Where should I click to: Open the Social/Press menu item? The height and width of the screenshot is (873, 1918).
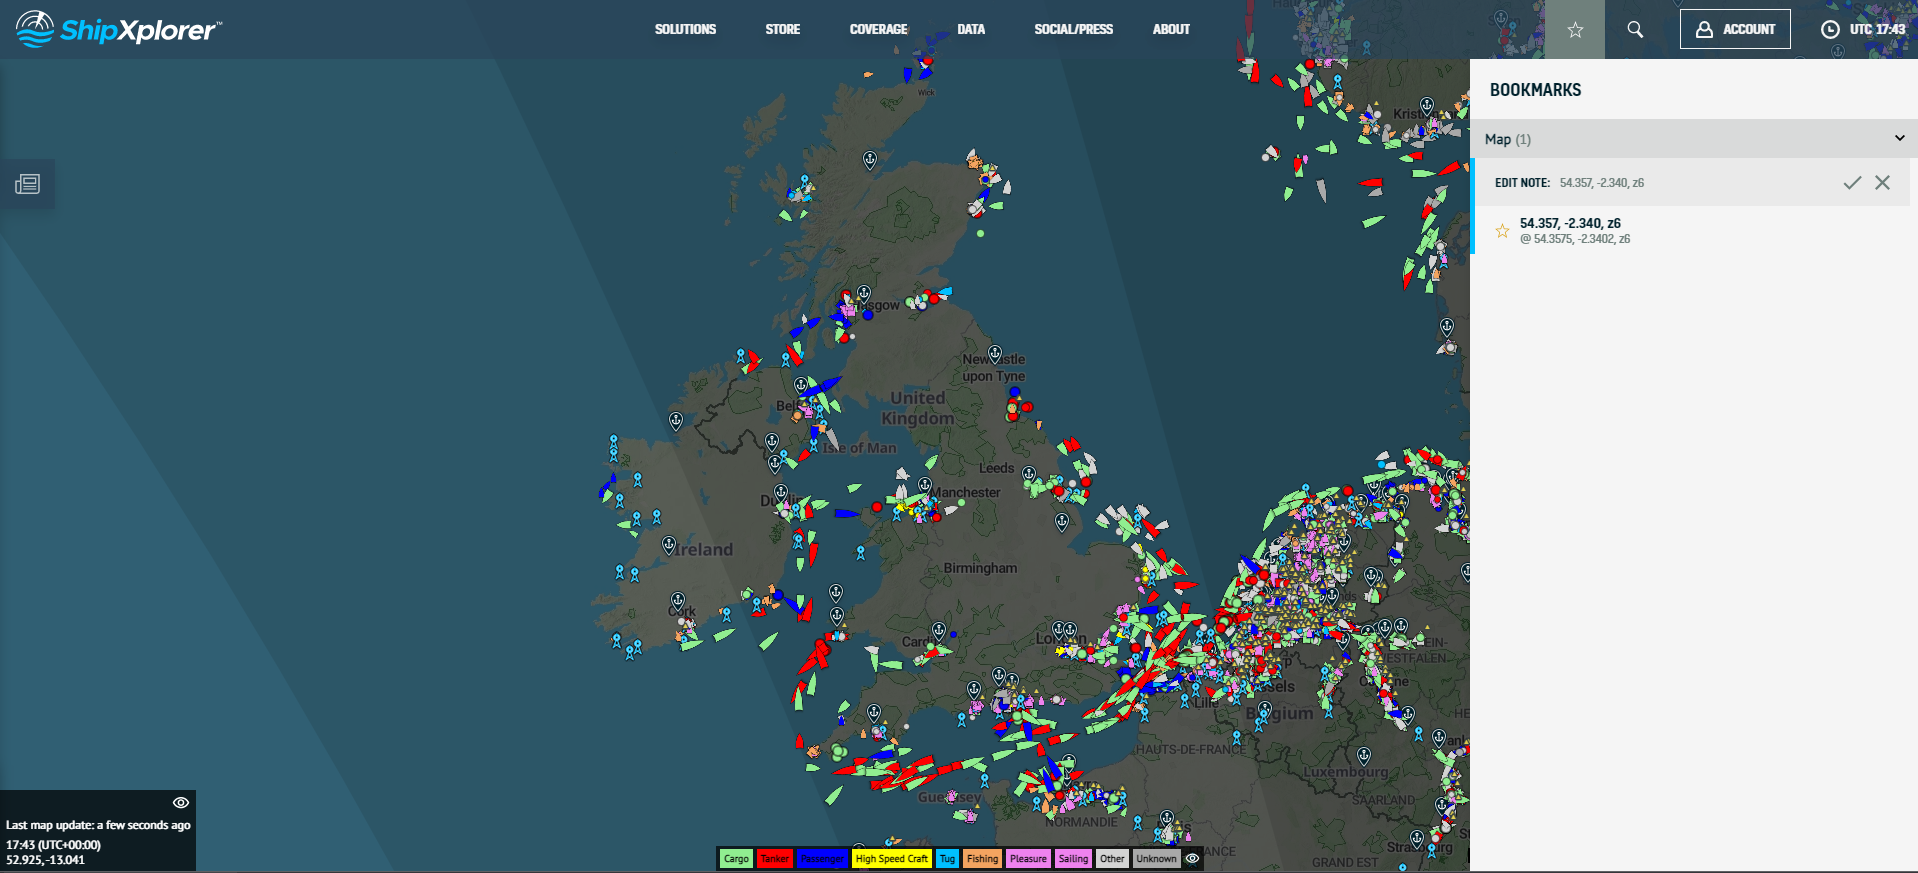(1073, 30)
